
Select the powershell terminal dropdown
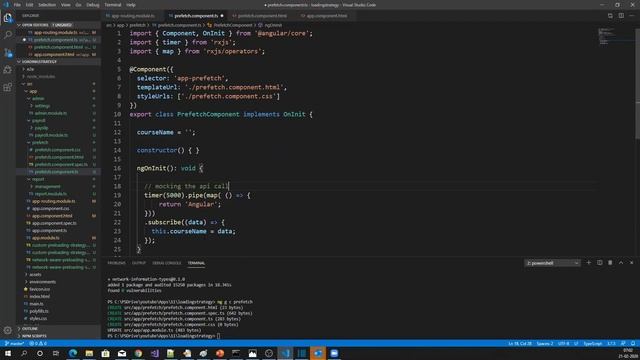(552, 263)
